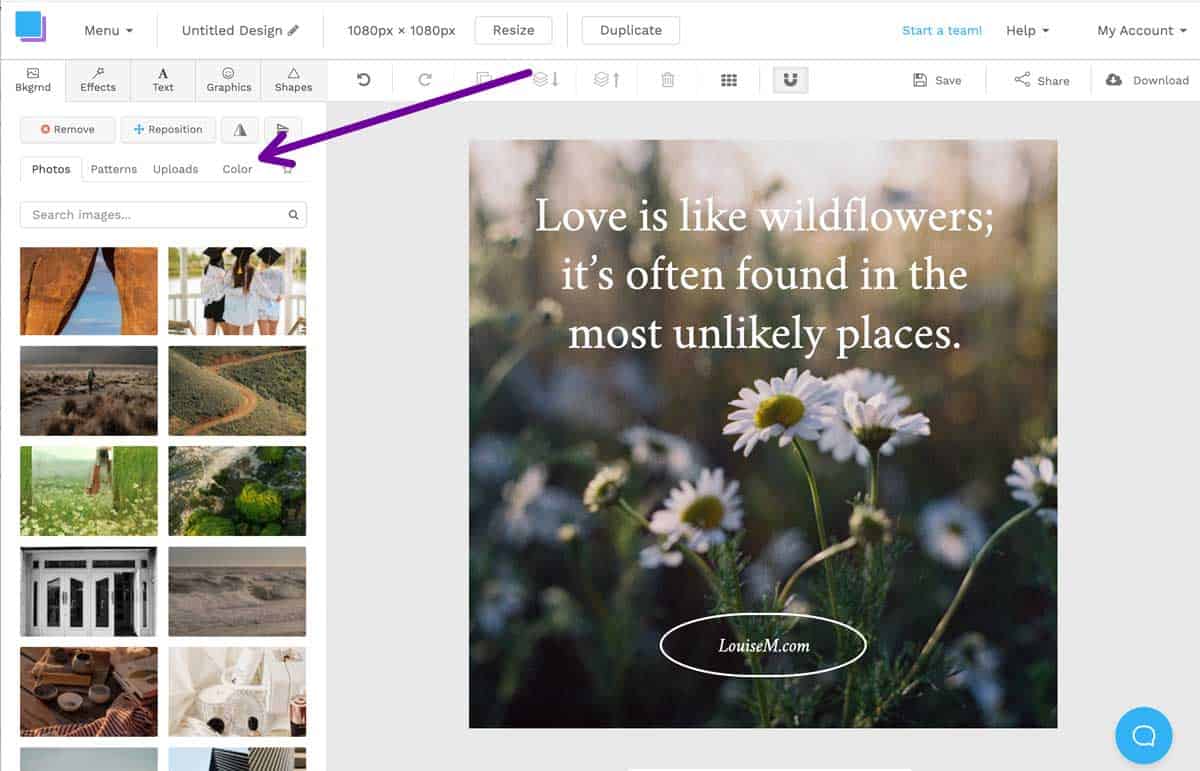Expand the Help dropdown

(1027, 30)
